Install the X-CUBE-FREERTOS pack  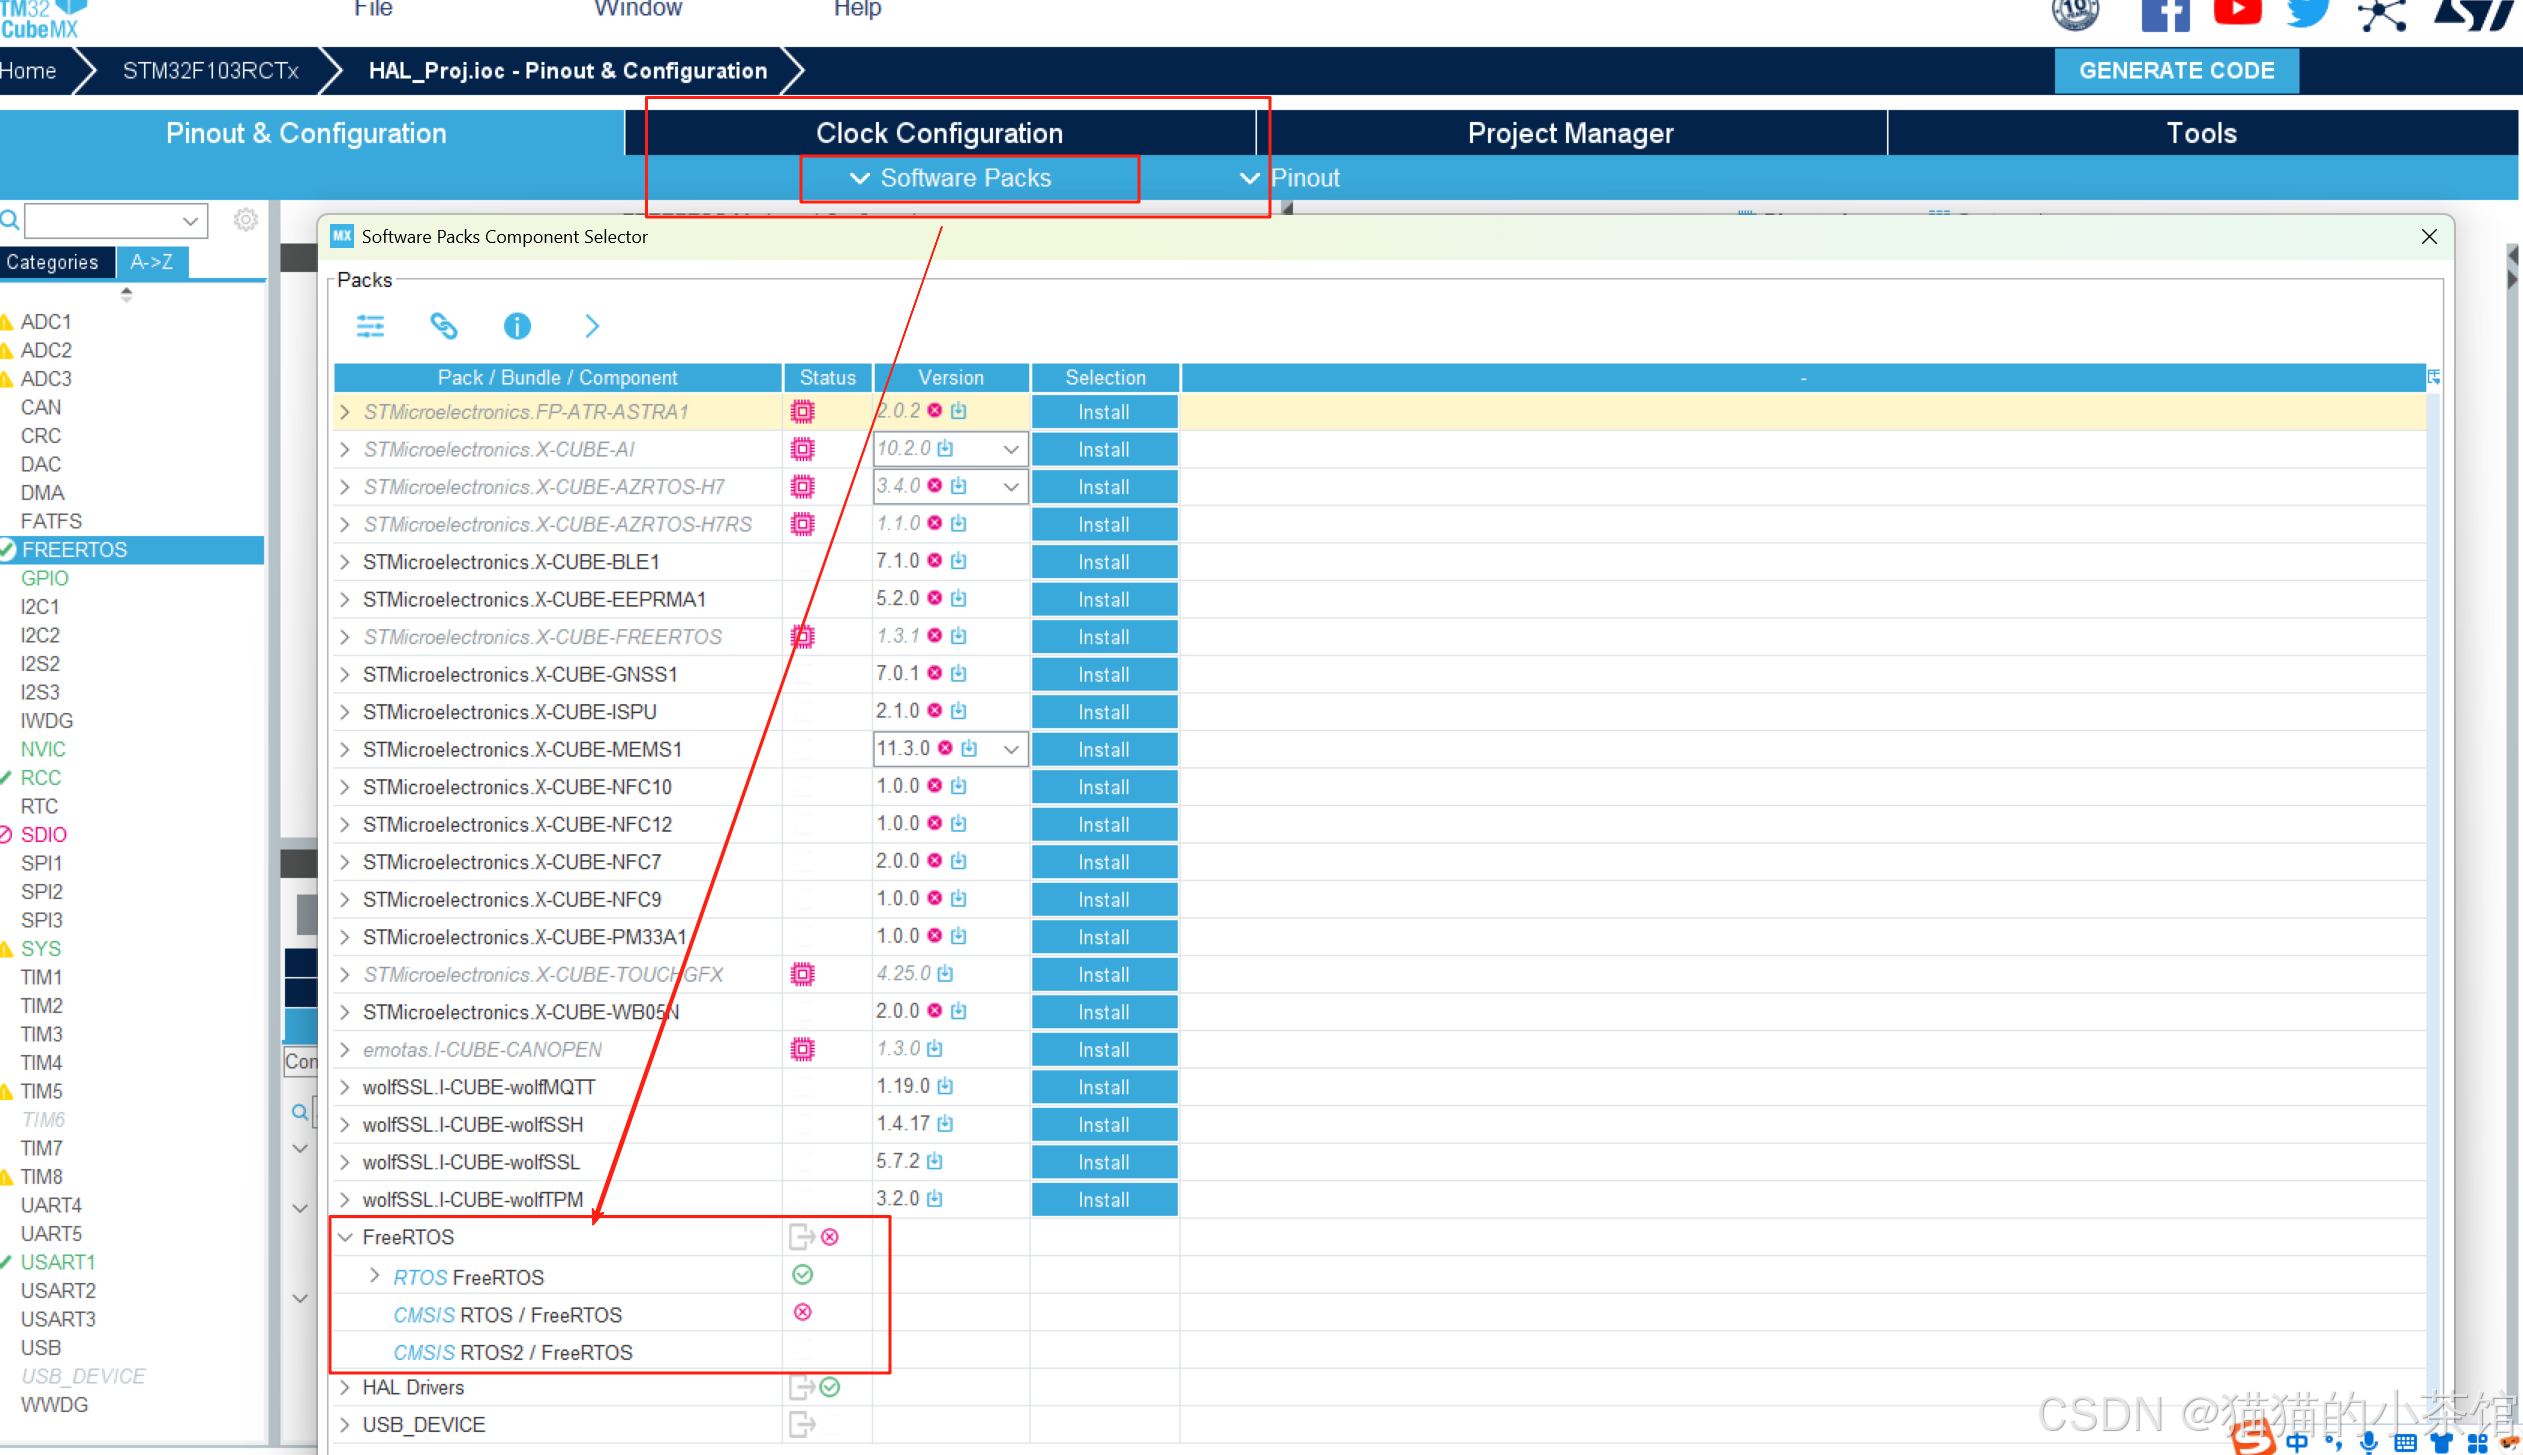1104,637
